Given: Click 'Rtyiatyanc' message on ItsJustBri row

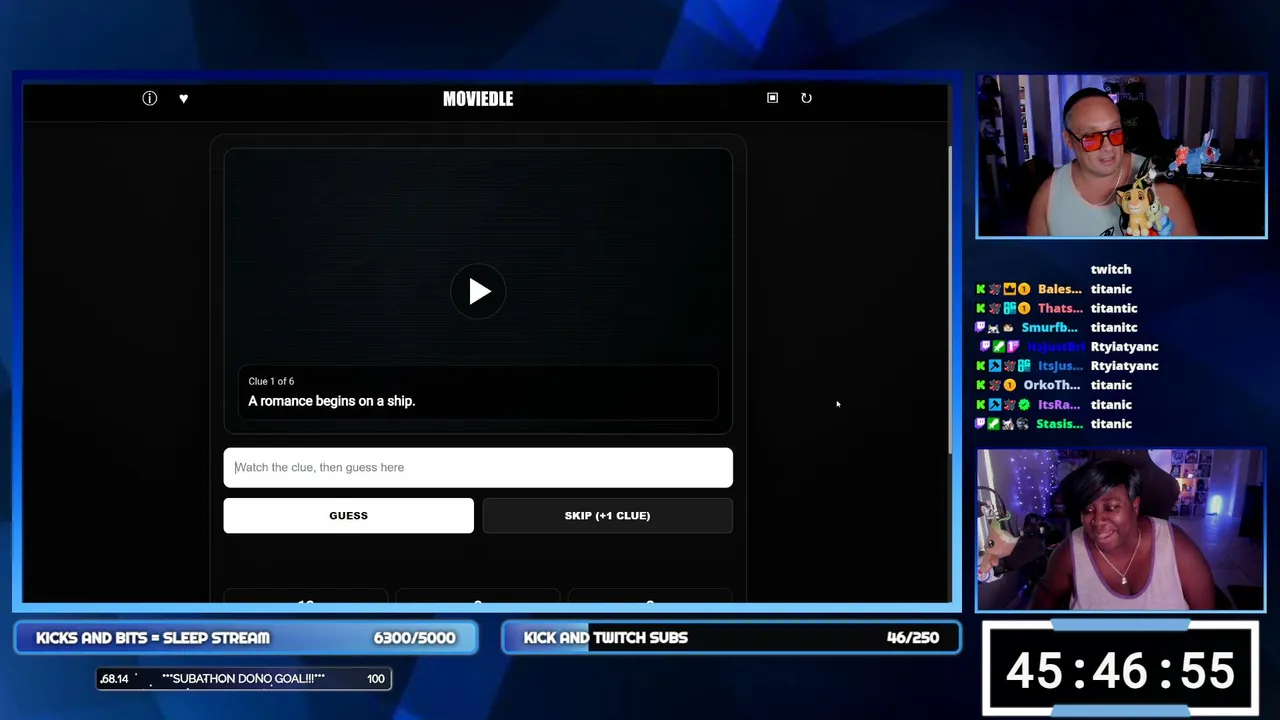Looking at the screenshot, I should pos(1124,347).
